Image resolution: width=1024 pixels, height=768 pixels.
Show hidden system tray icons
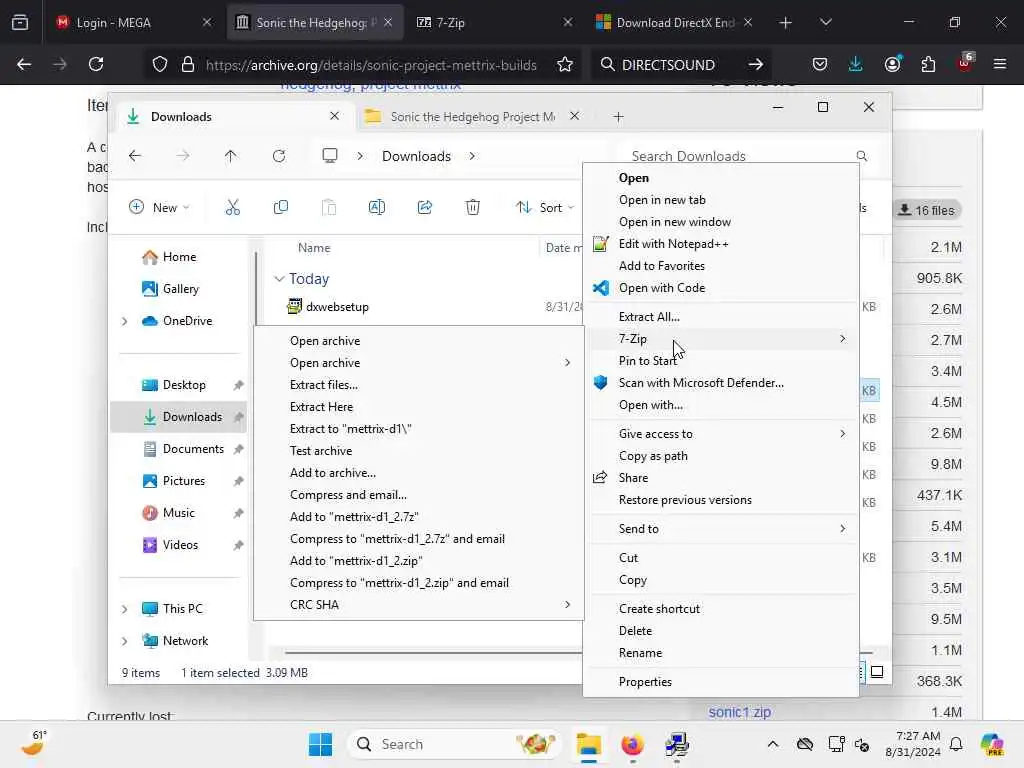[773, 744]
